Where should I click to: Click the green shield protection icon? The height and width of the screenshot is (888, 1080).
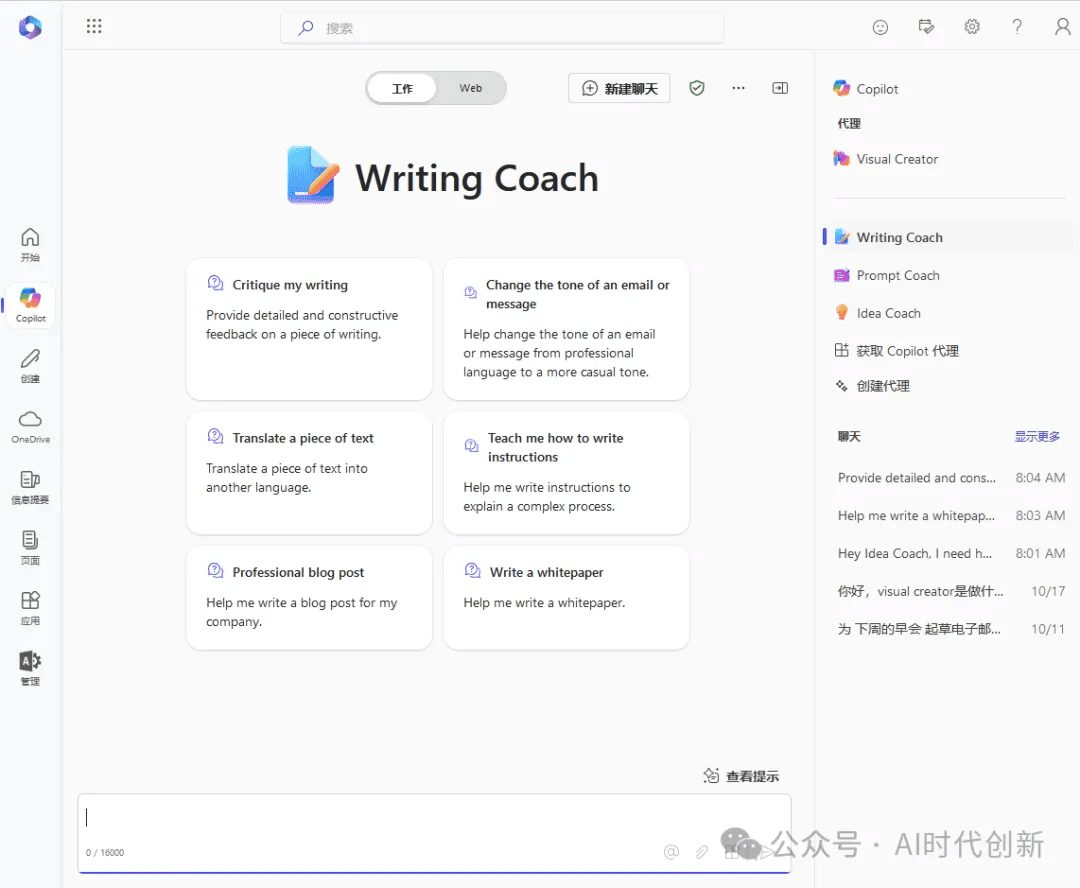click(696, 88)
